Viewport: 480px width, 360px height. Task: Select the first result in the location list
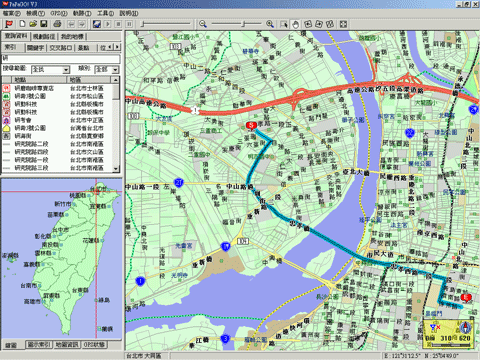click(57, 88)
